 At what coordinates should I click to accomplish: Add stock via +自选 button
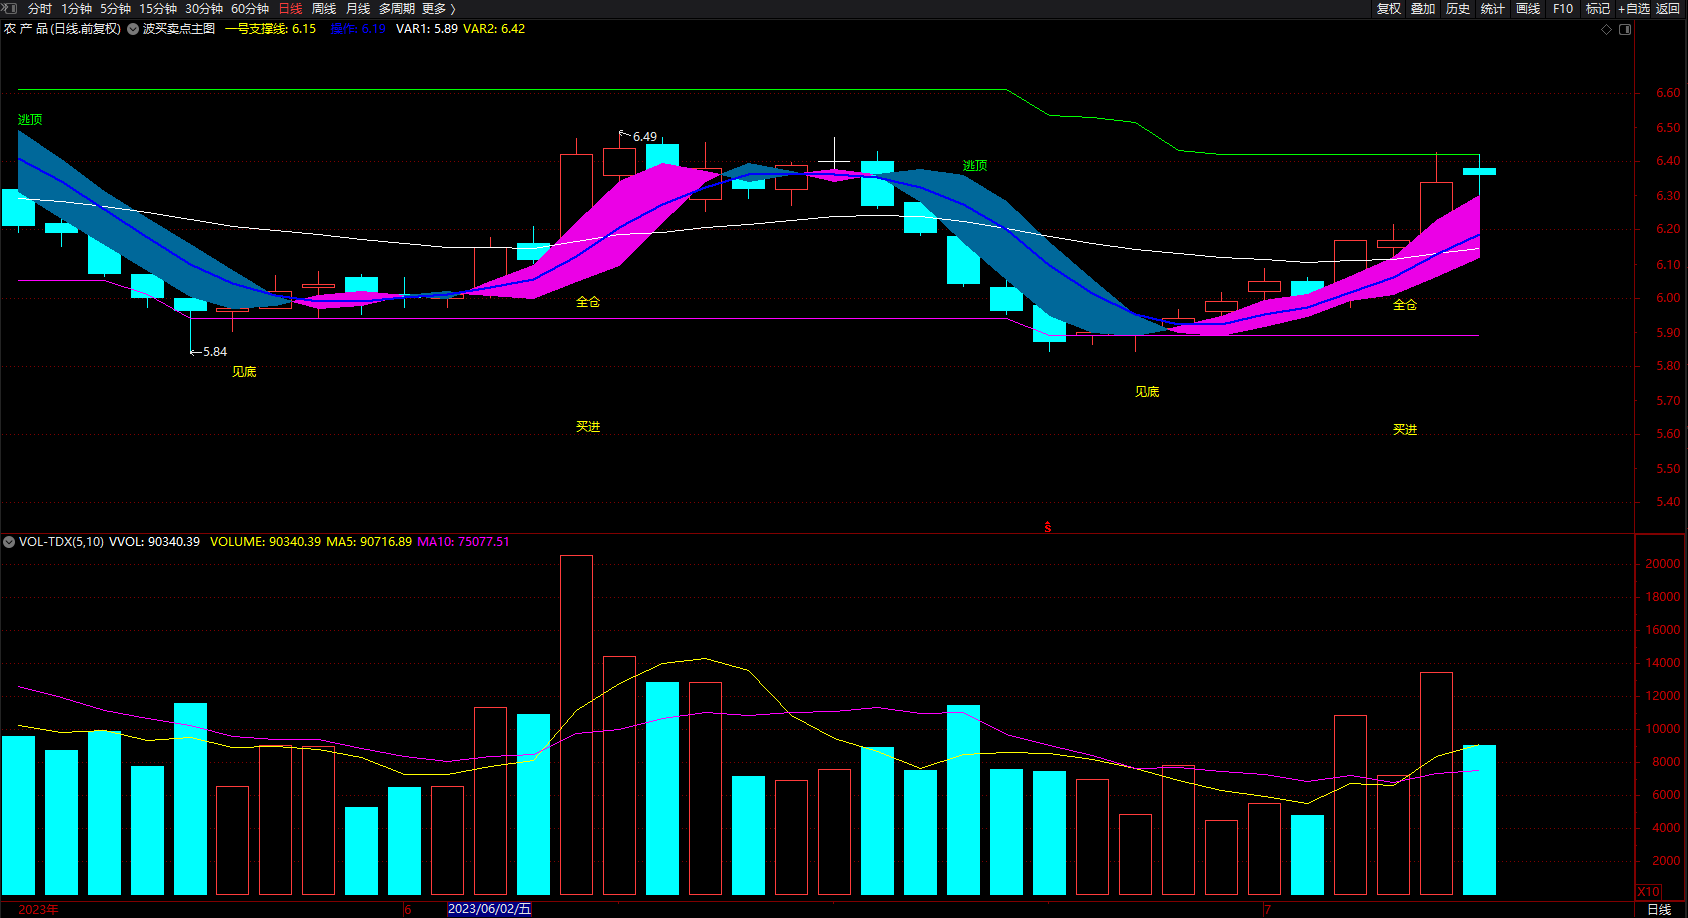tap(1633, 8)
